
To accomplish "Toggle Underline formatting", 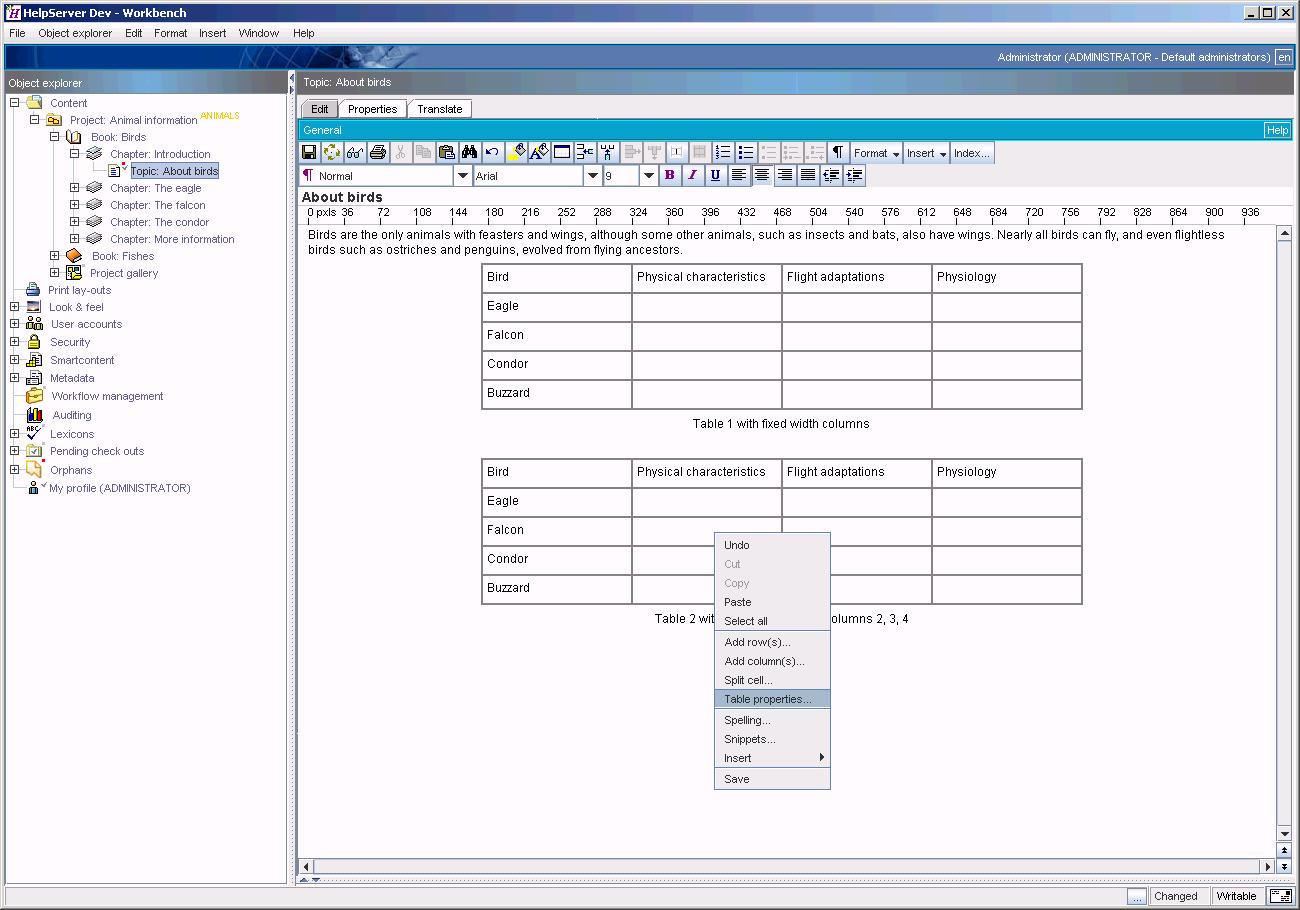I will click(715, 176).
